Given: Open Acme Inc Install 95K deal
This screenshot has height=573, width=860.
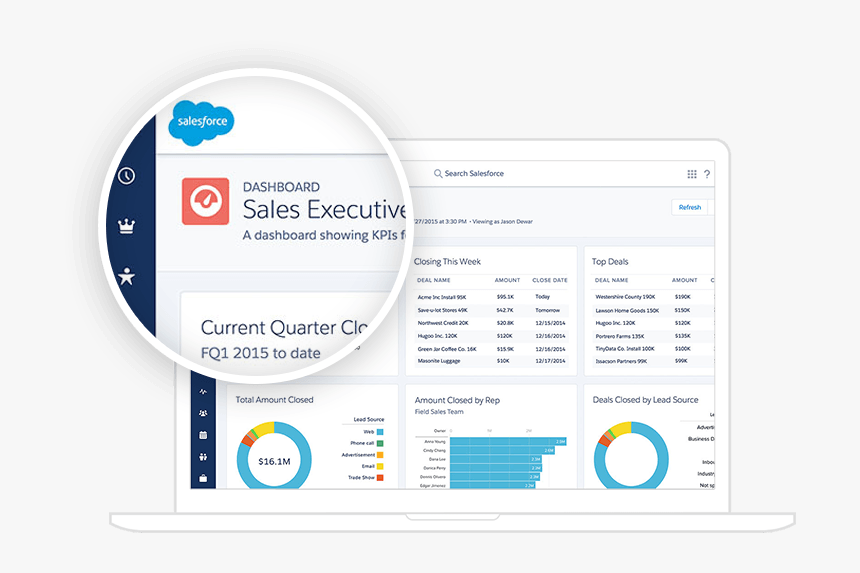Looking at the screenshot, I should (442, 297).
